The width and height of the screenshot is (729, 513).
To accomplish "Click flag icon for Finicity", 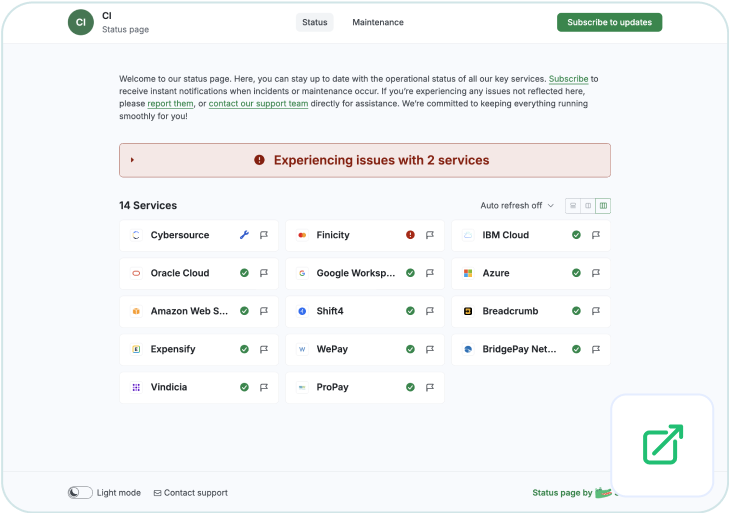I will tap(430, 235).
